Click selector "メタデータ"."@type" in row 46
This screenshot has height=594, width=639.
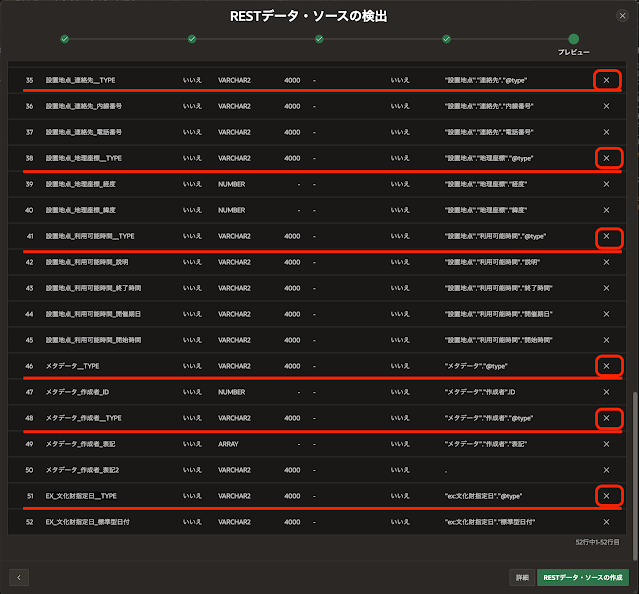(x=476, y=366)
